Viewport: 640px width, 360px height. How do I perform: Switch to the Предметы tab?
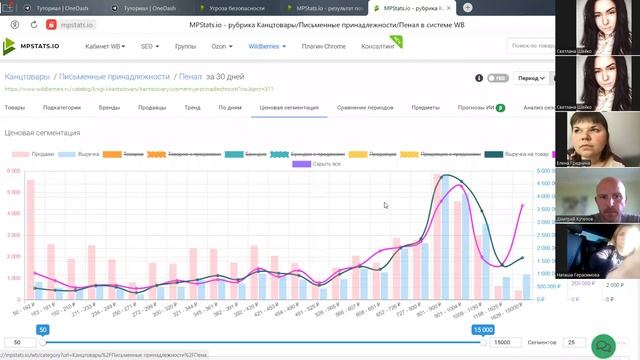426,108
